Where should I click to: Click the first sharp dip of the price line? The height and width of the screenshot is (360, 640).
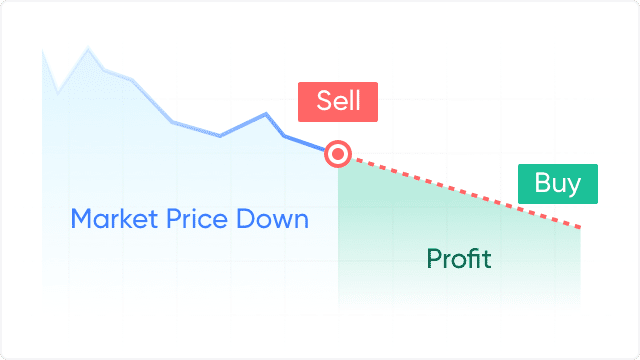click(x=58, y=93)
